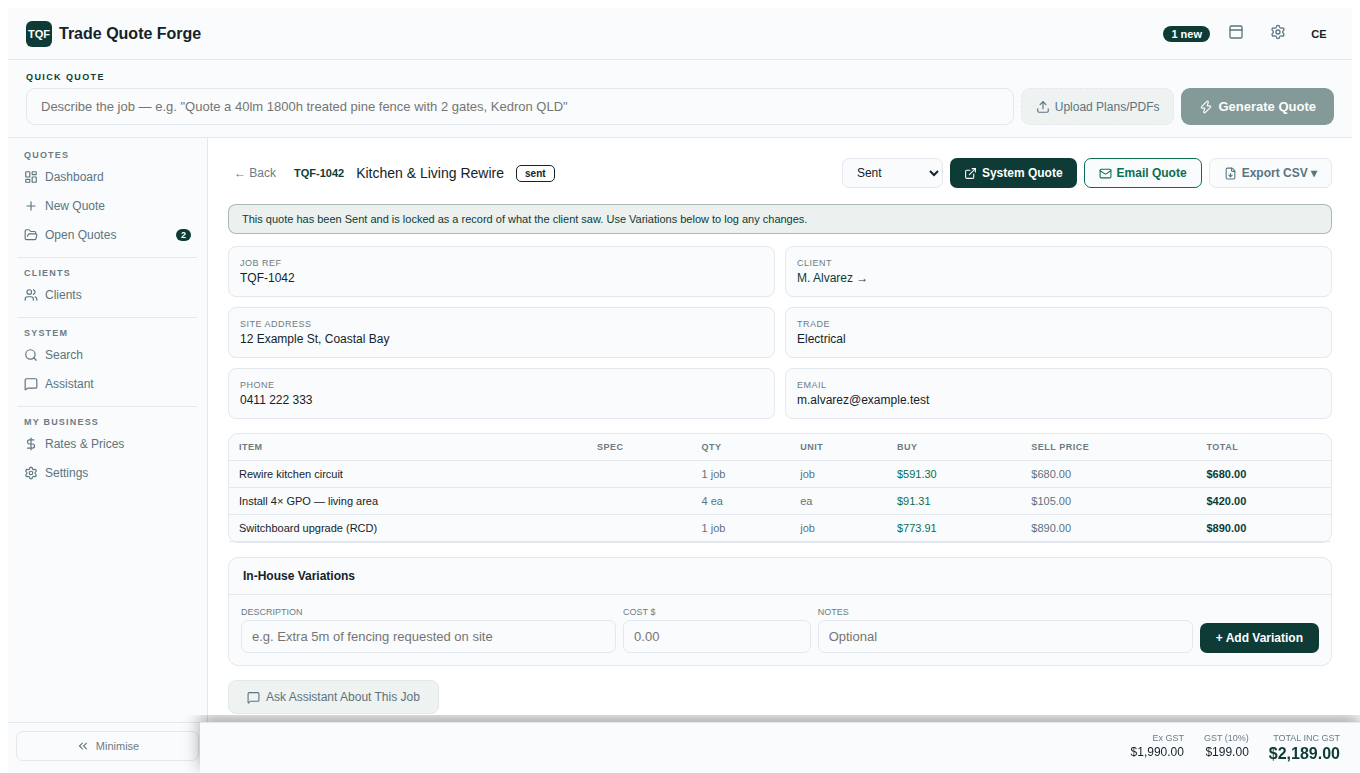Click sell price $680.00
Image resolution: width=1360 pixels, height=773 pixels.
pos(1051,474)
